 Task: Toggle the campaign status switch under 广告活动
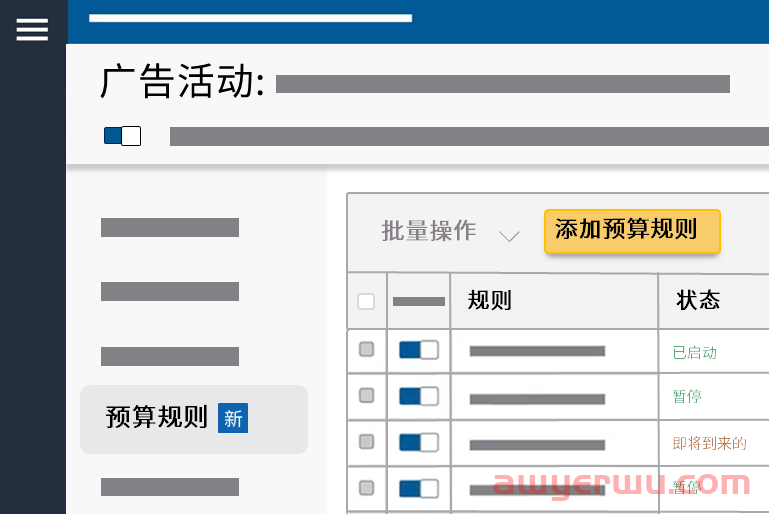(x=123, y=136)
